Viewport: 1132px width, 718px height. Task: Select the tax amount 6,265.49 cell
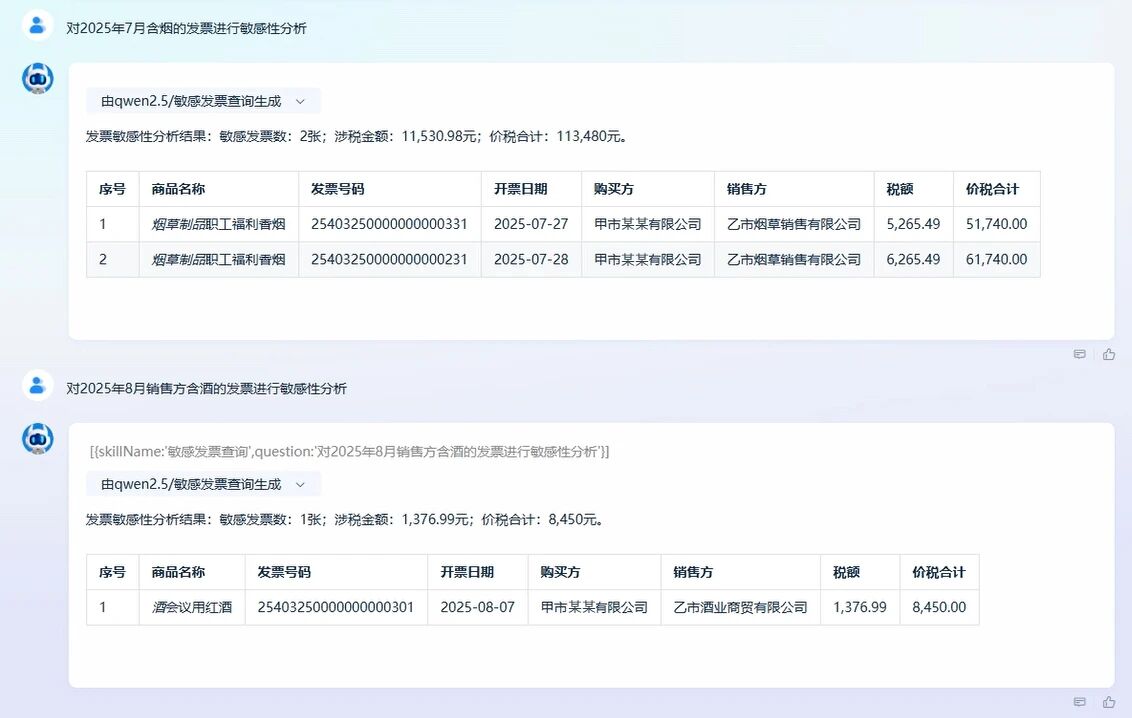coord(913,258)
